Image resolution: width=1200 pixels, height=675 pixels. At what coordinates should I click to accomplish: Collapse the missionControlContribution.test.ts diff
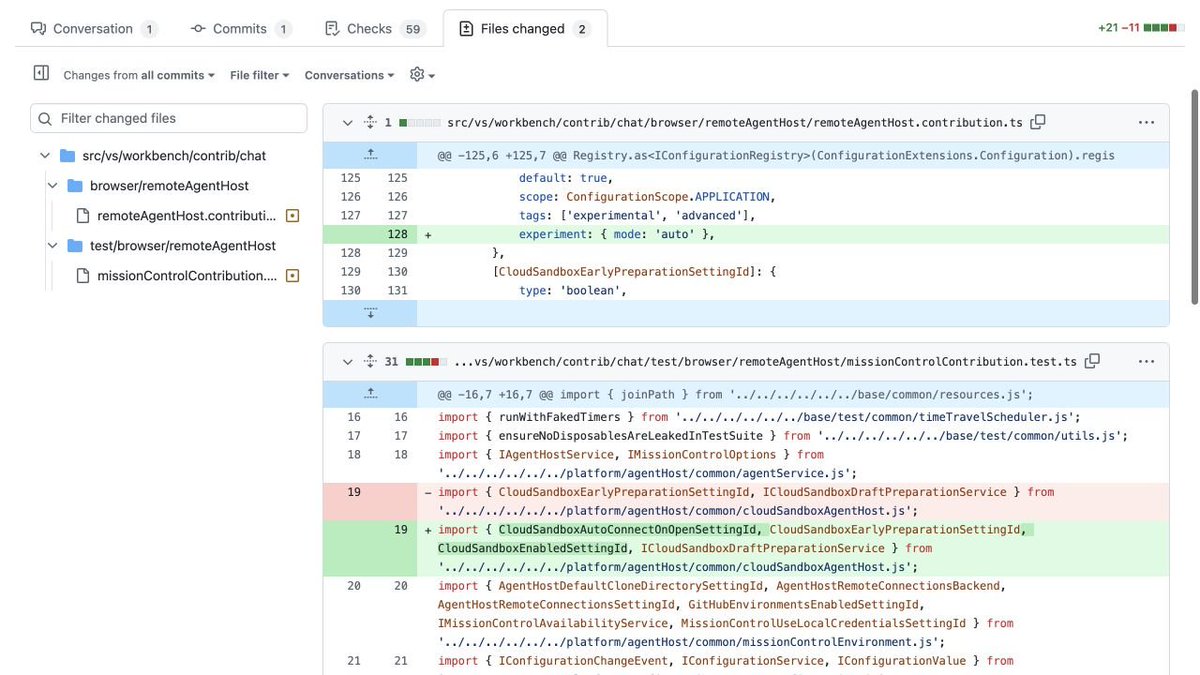click(x=347, y=361)
